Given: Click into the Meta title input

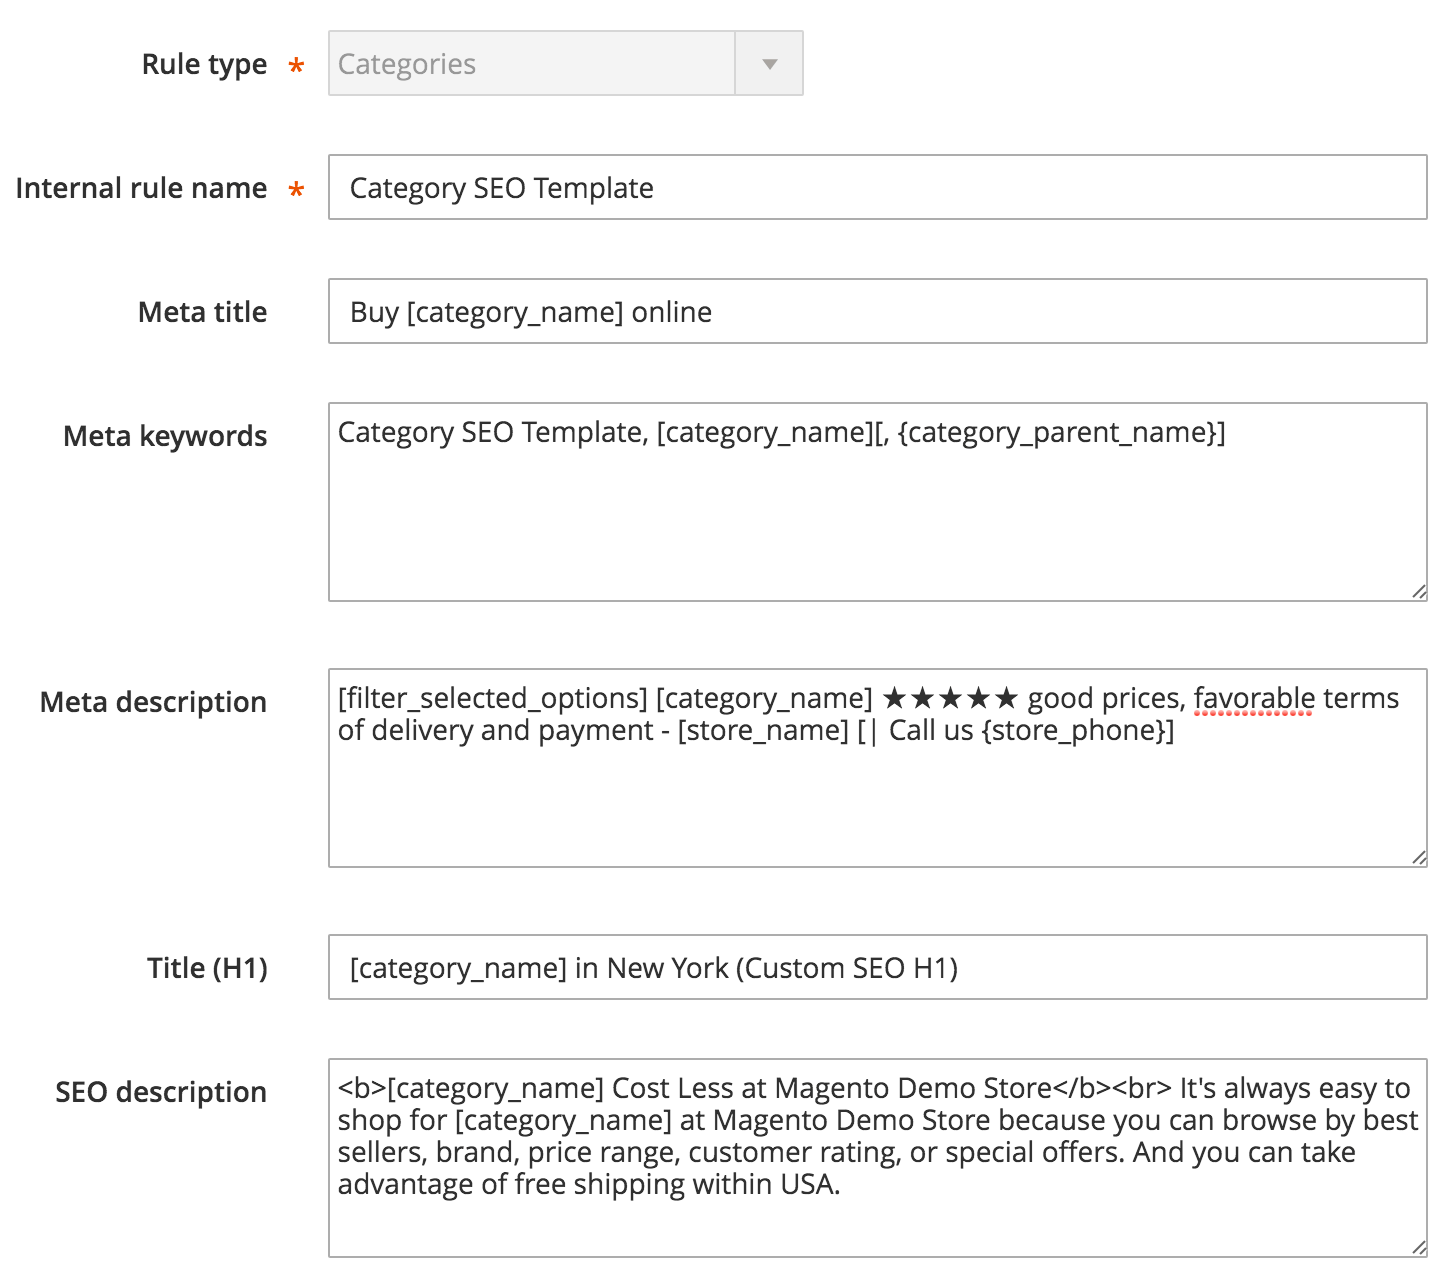Looking at the screenshot, I should [877, 311].
